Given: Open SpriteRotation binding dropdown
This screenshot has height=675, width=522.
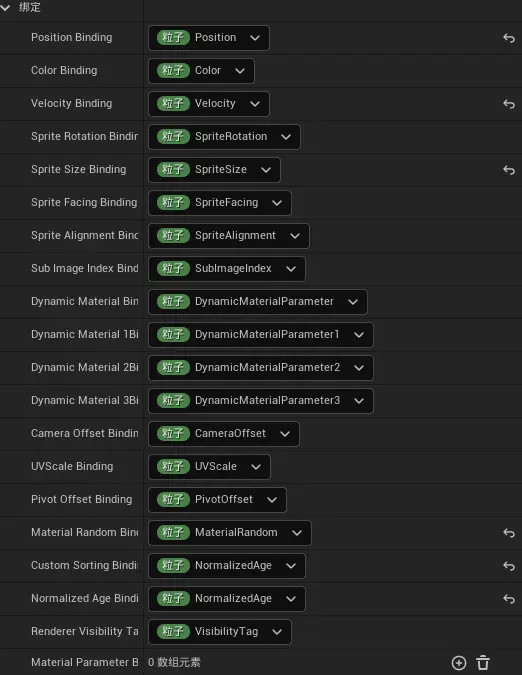Looking at the screenshot, I should 224,136.
